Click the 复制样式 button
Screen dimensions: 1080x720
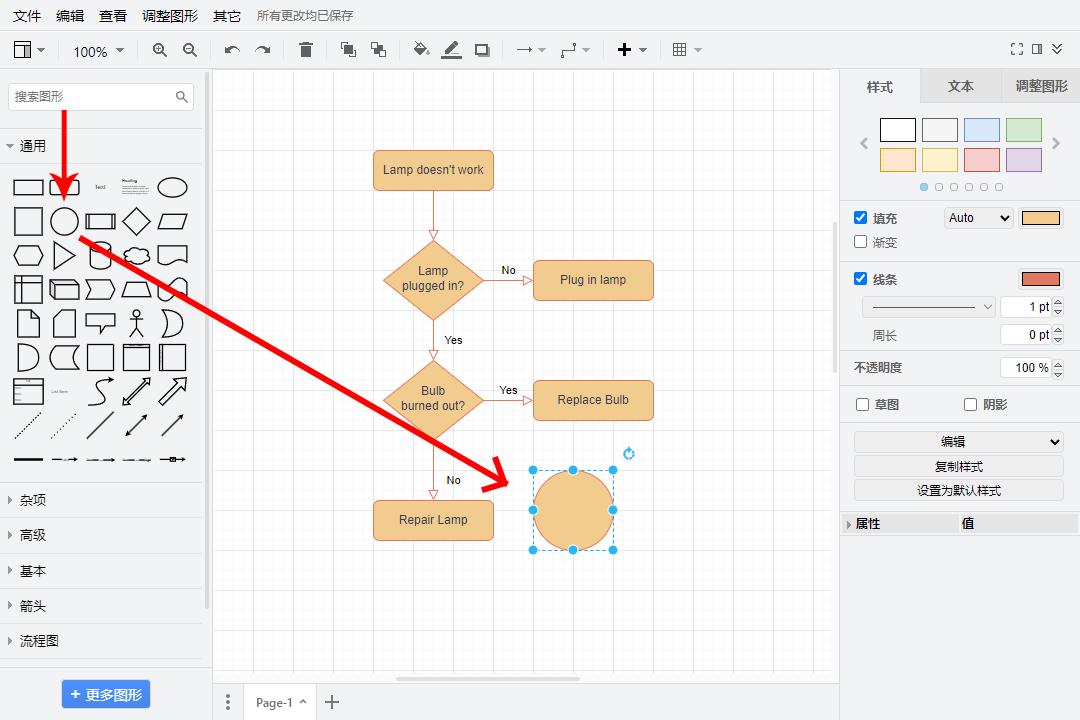point(958,467)
